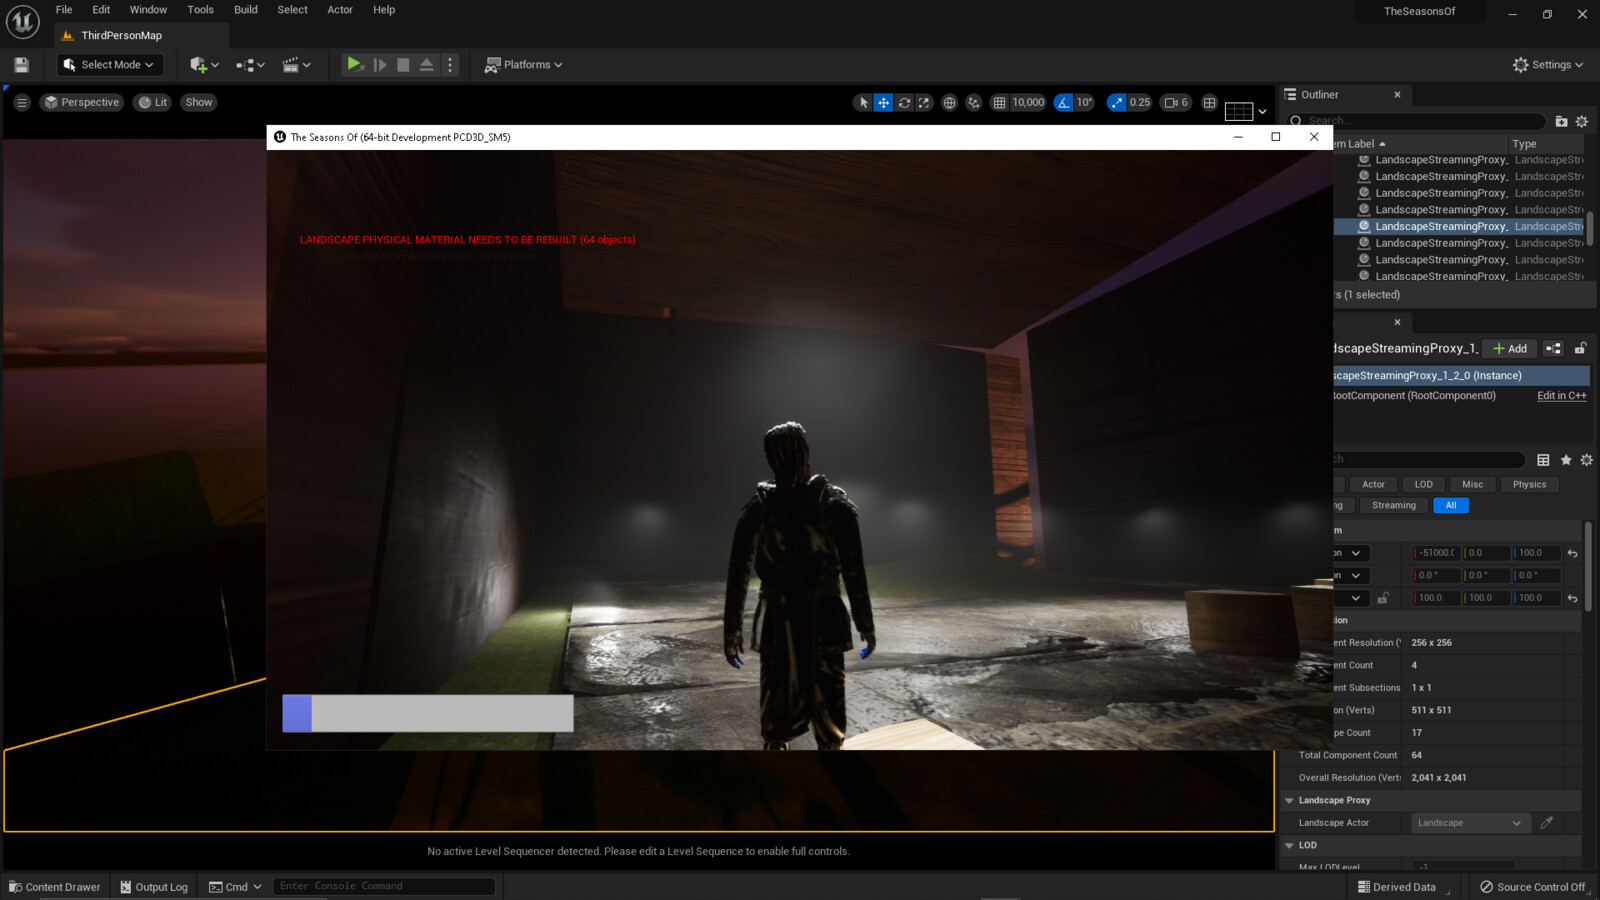Open the Lit view mode menu

[x=153, y=102]
